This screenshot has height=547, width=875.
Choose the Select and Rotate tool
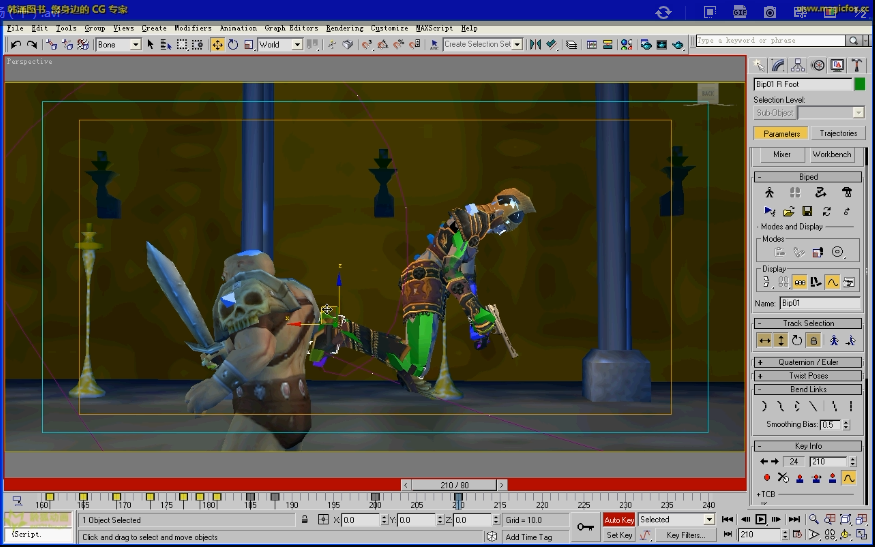pos(233,45)
